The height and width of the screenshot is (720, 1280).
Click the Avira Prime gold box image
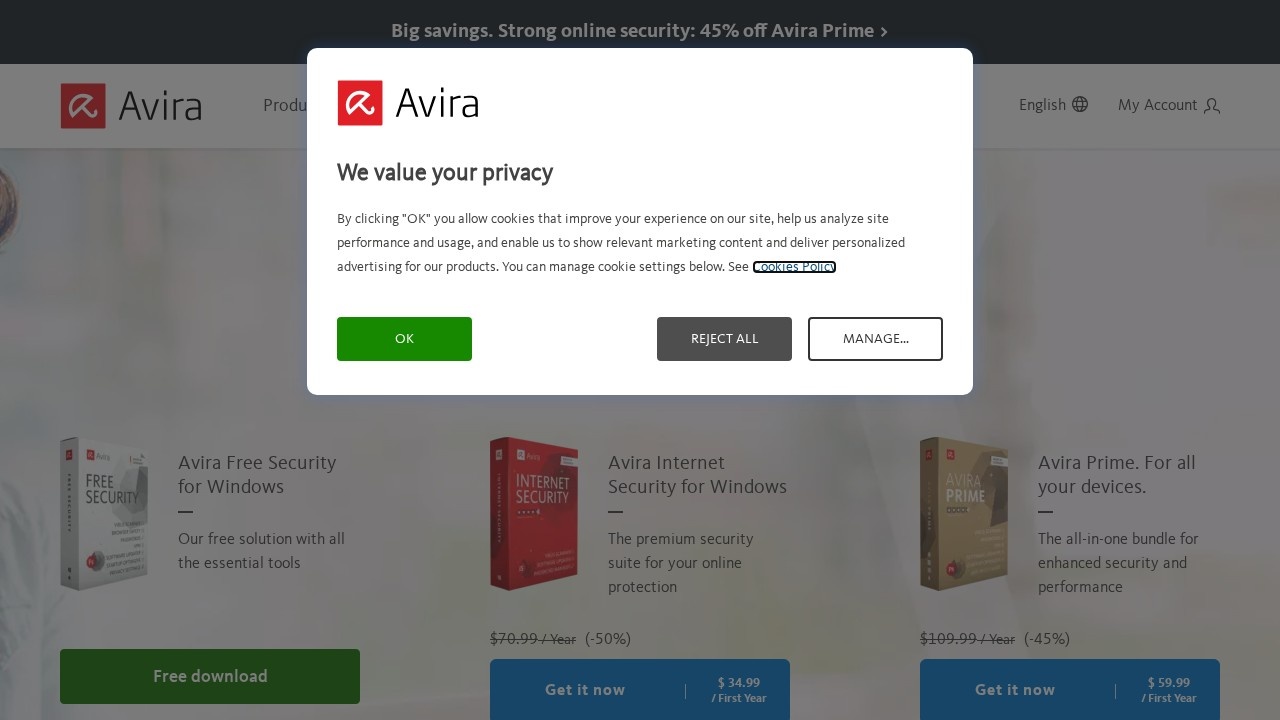(x=964, y=514)
